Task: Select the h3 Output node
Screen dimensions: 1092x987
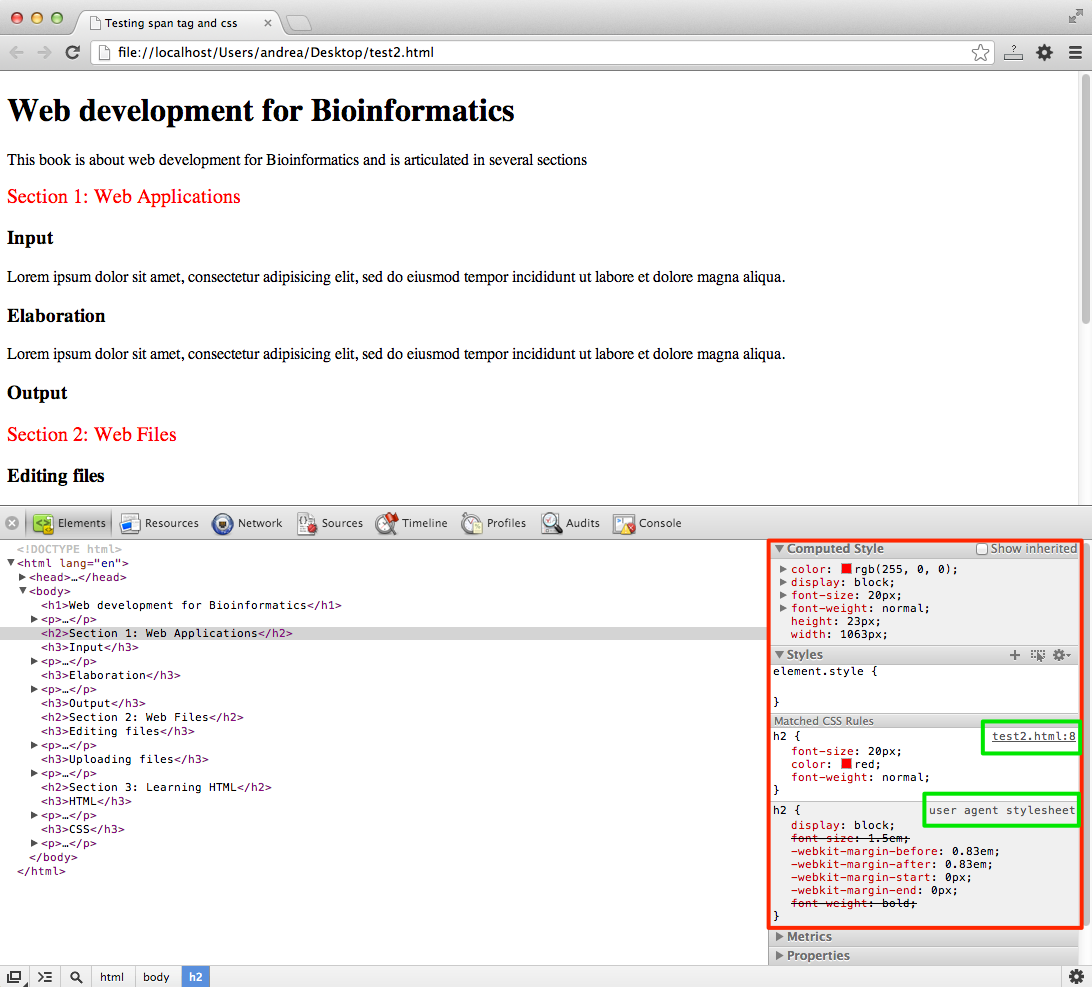Action: pos(93,704)
